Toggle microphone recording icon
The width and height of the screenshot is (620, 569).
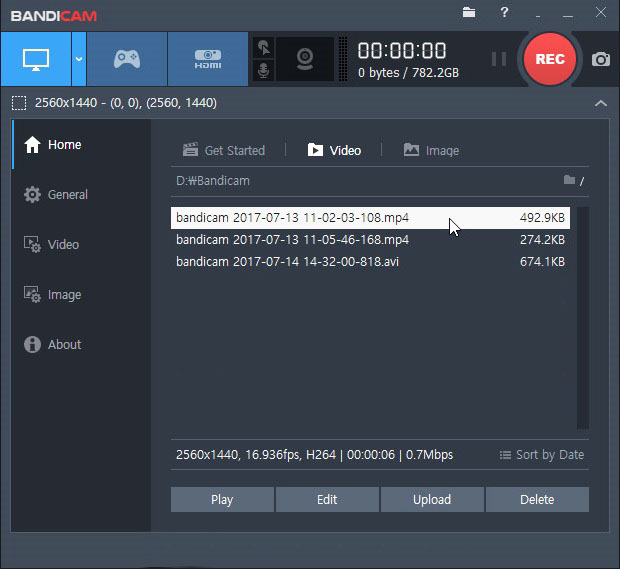(264, 71)
